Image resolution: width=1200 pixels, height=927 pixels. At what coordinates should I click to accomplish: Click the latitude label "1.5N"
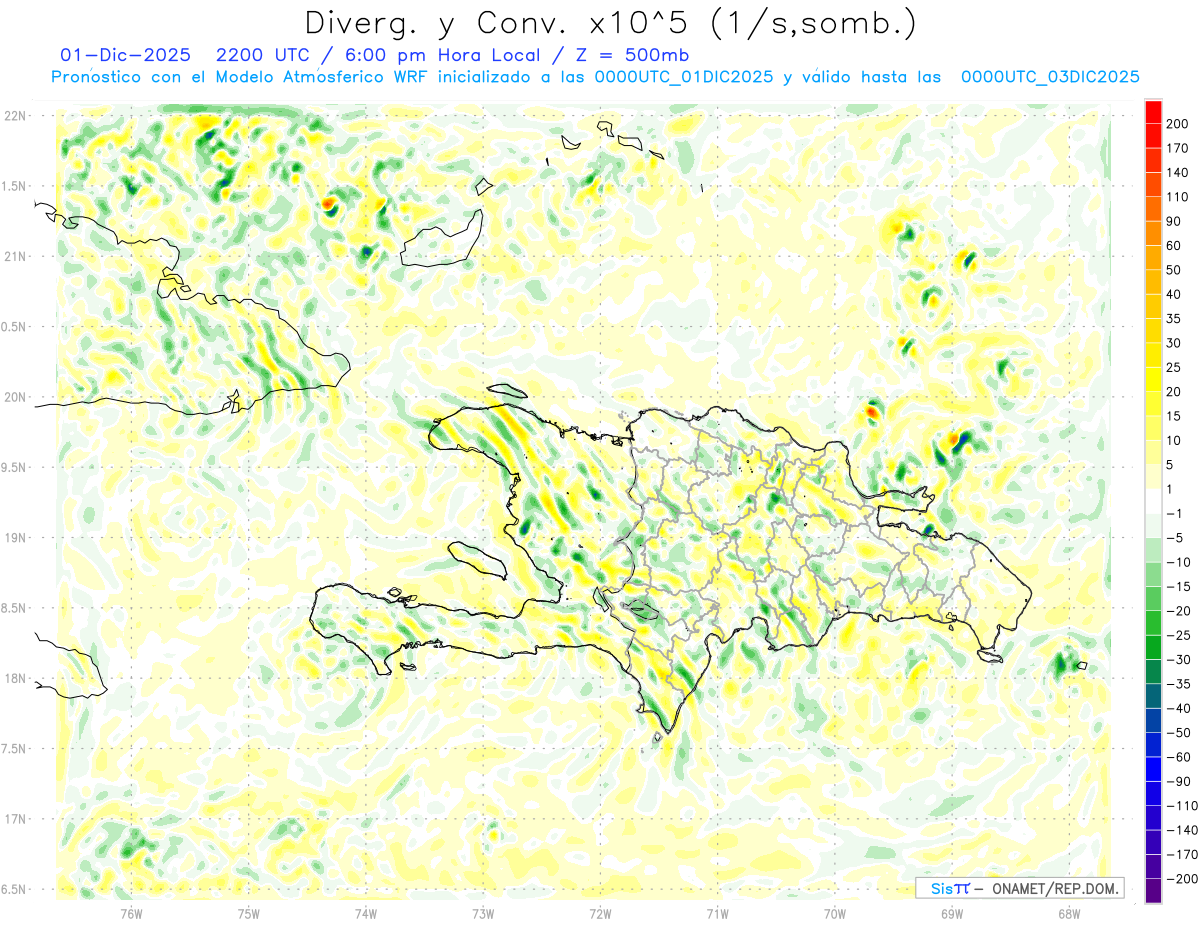point(14,186)
